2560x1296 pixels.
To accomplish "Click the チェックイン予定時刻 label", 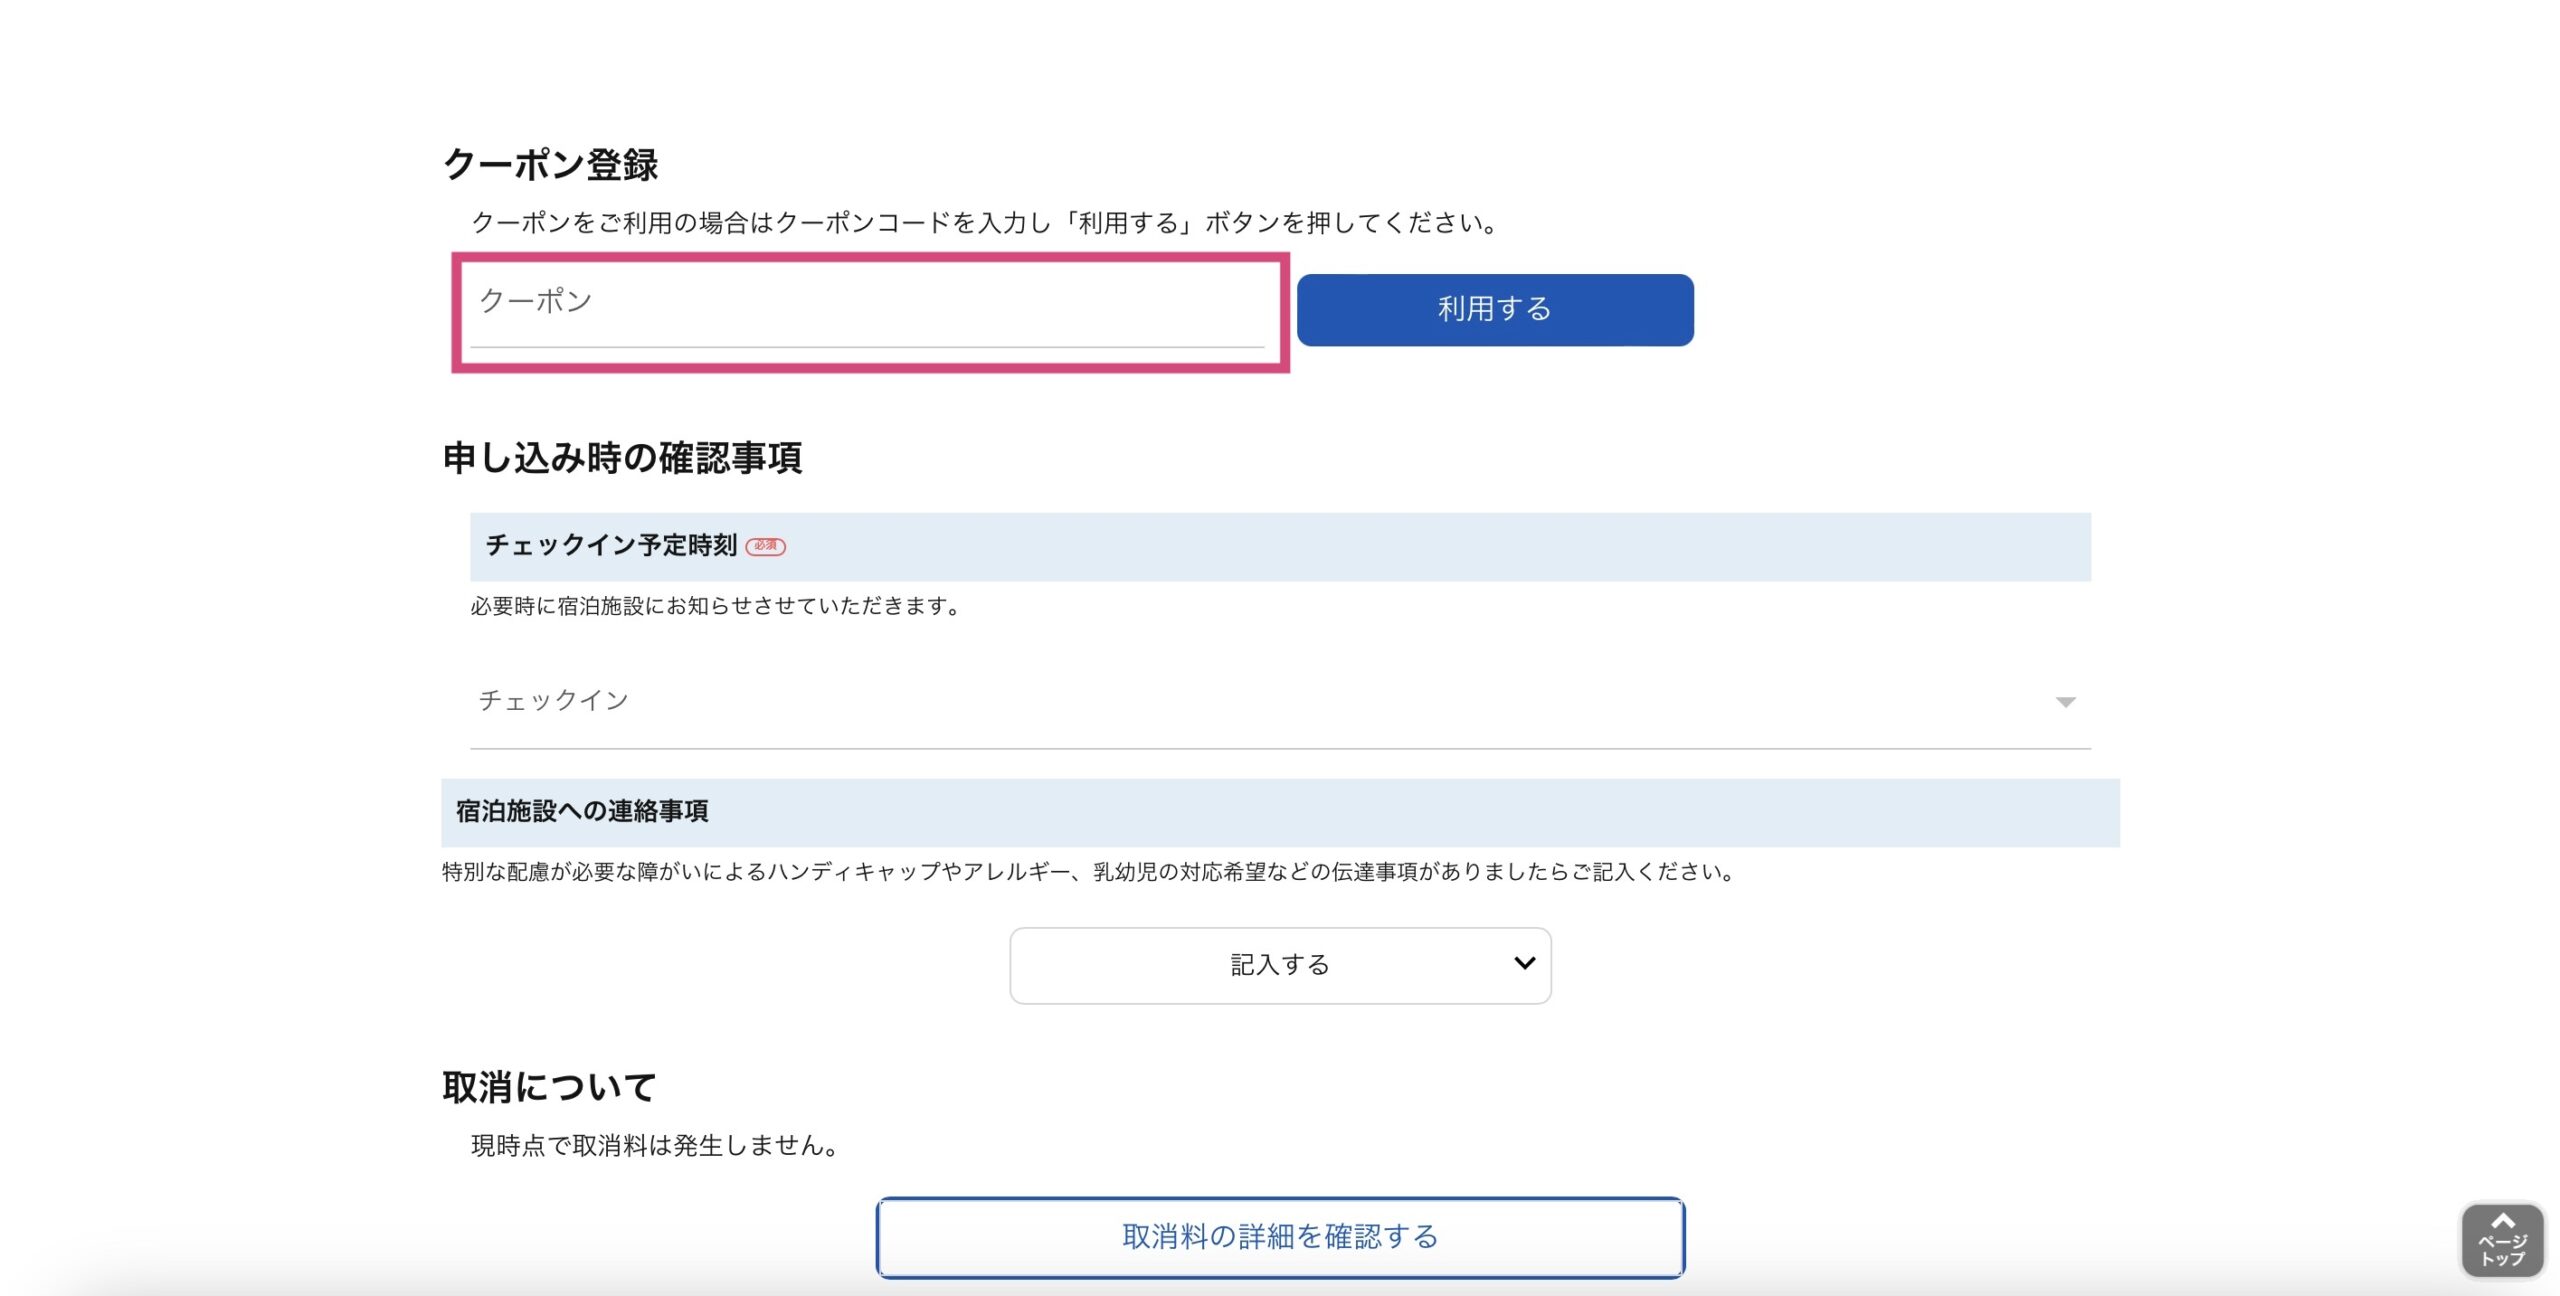I will (x=611, y=545).
